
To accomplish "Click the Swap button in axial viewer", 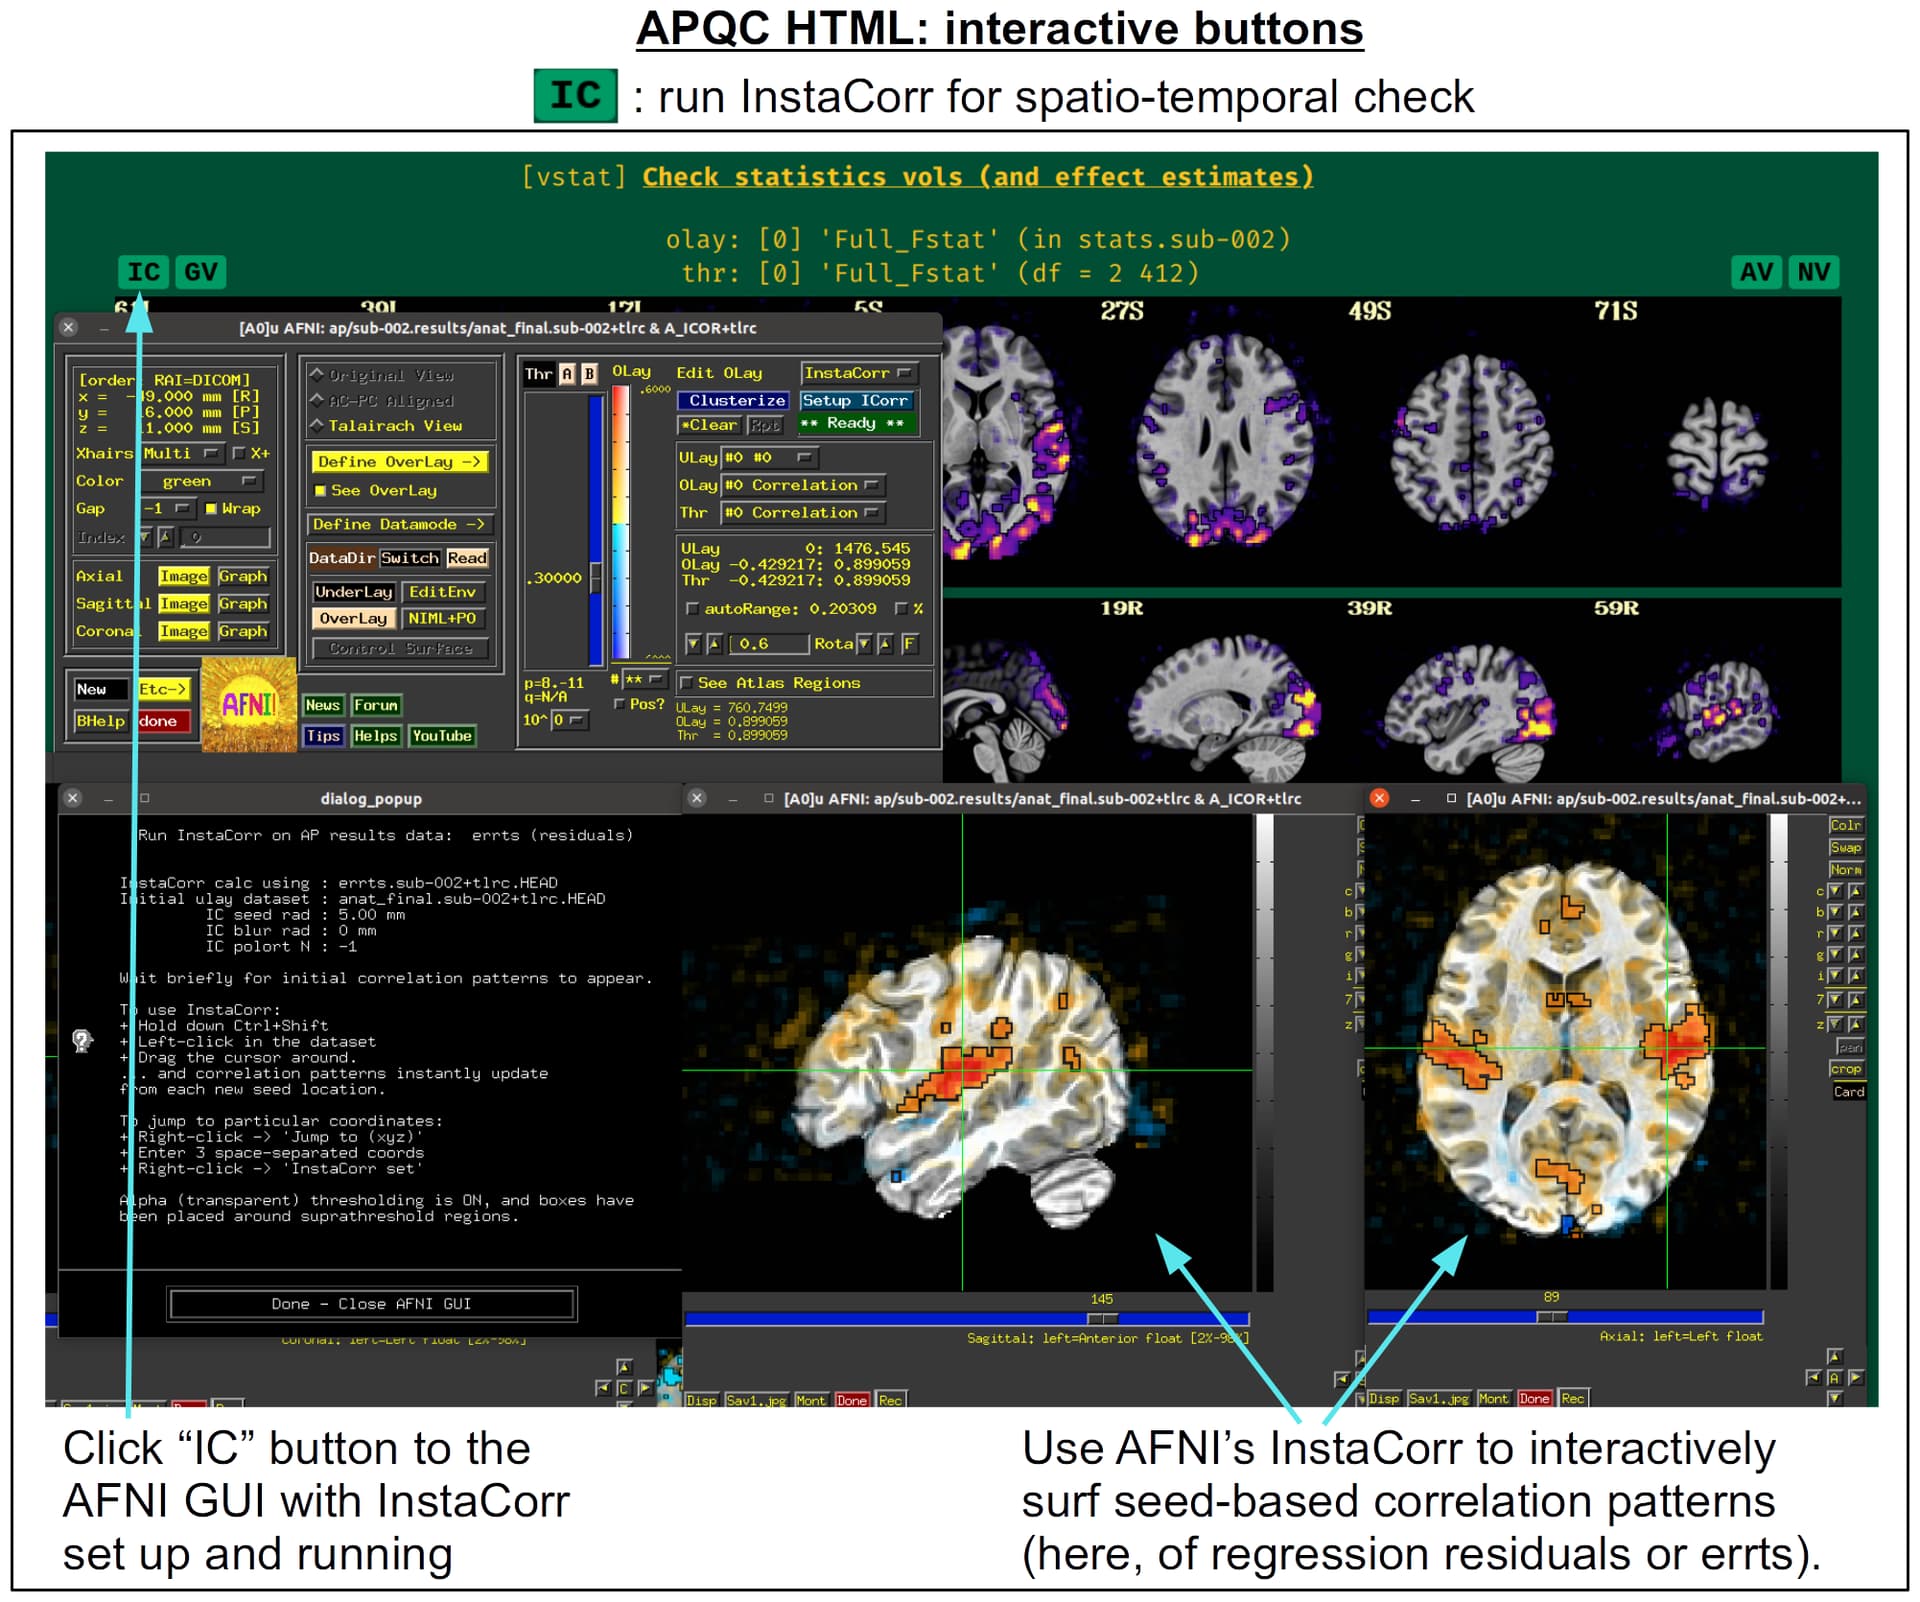I will click(x=1845, y=847).
